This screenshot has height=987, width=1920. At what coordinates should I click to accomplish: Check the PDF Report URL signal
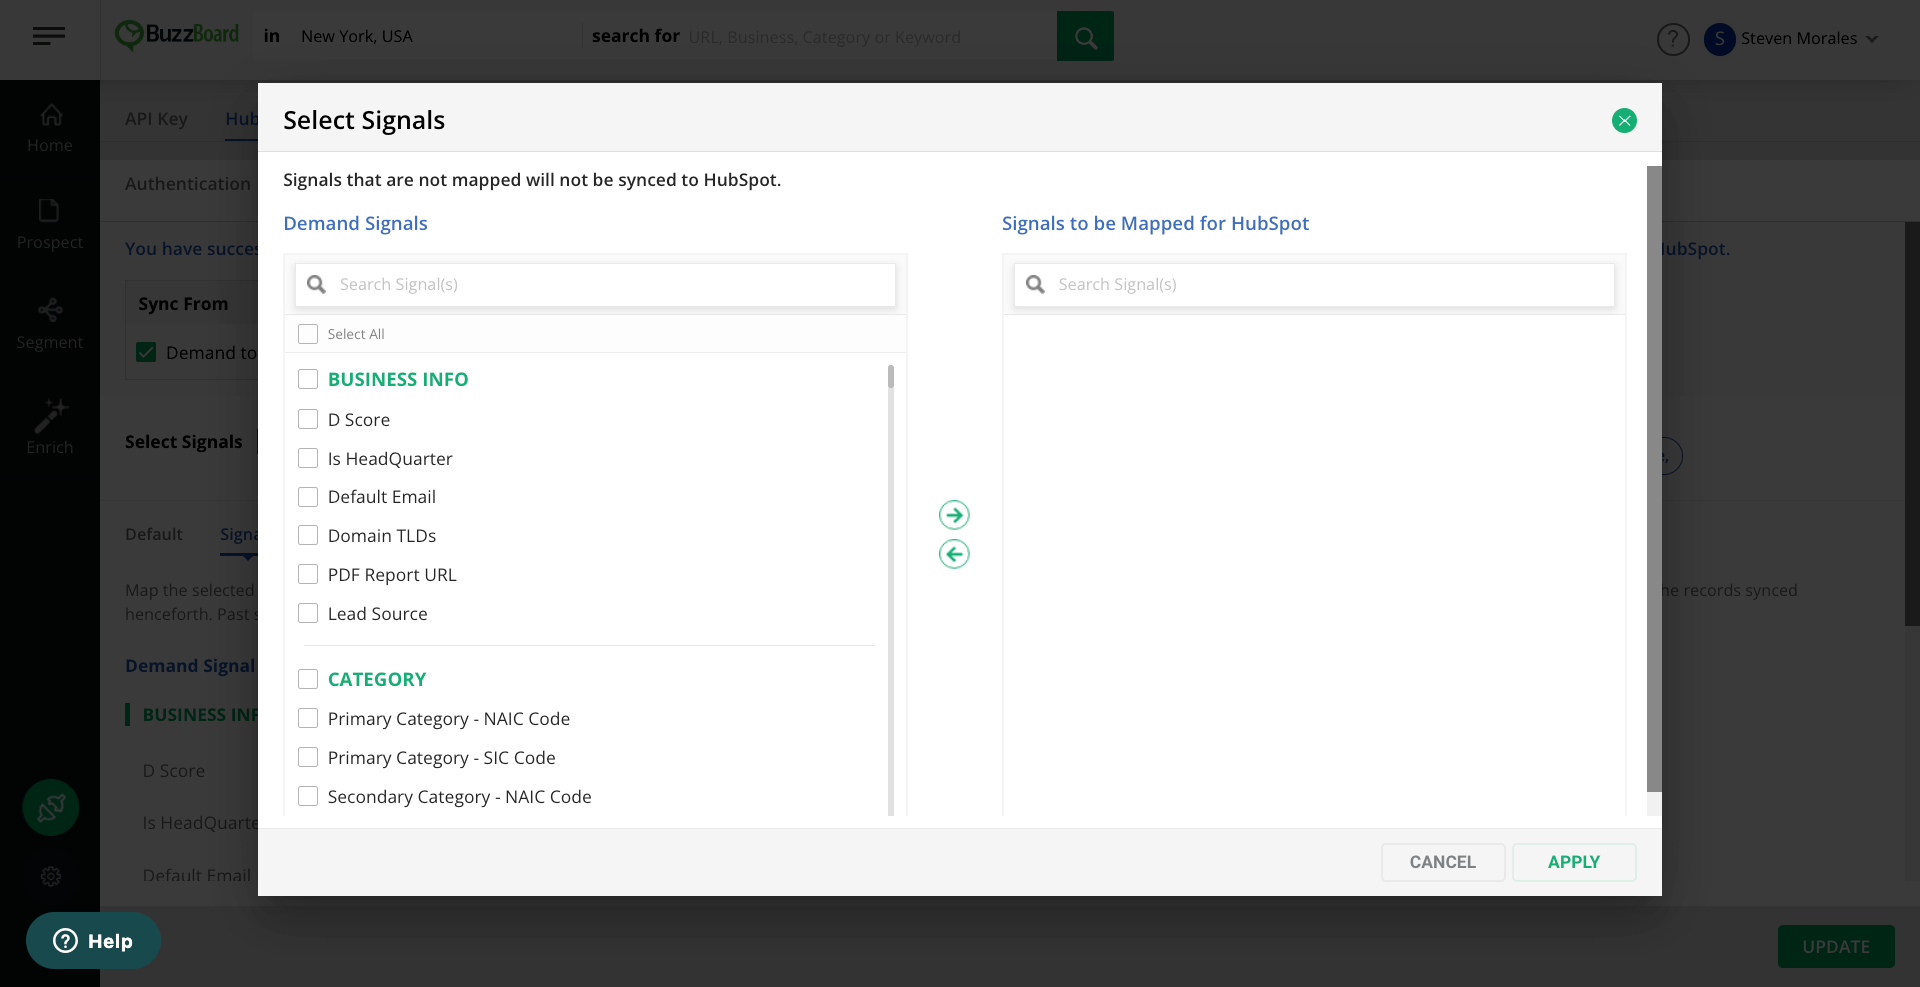click(308, 574)
